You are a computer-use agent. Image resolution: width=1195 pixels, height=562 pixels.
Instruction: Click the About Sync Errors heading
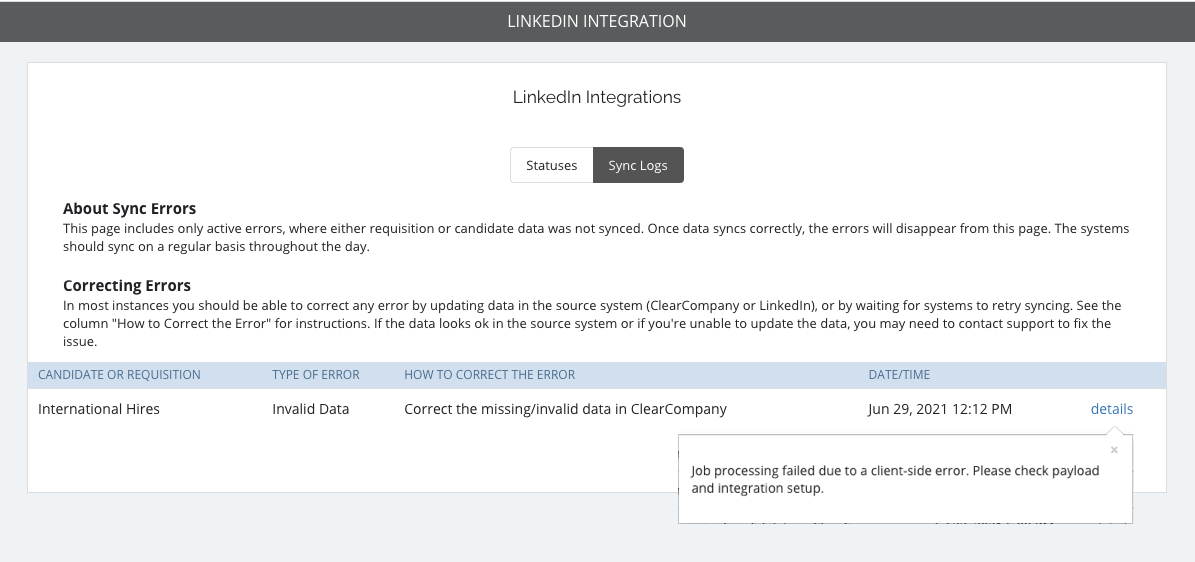130,208
